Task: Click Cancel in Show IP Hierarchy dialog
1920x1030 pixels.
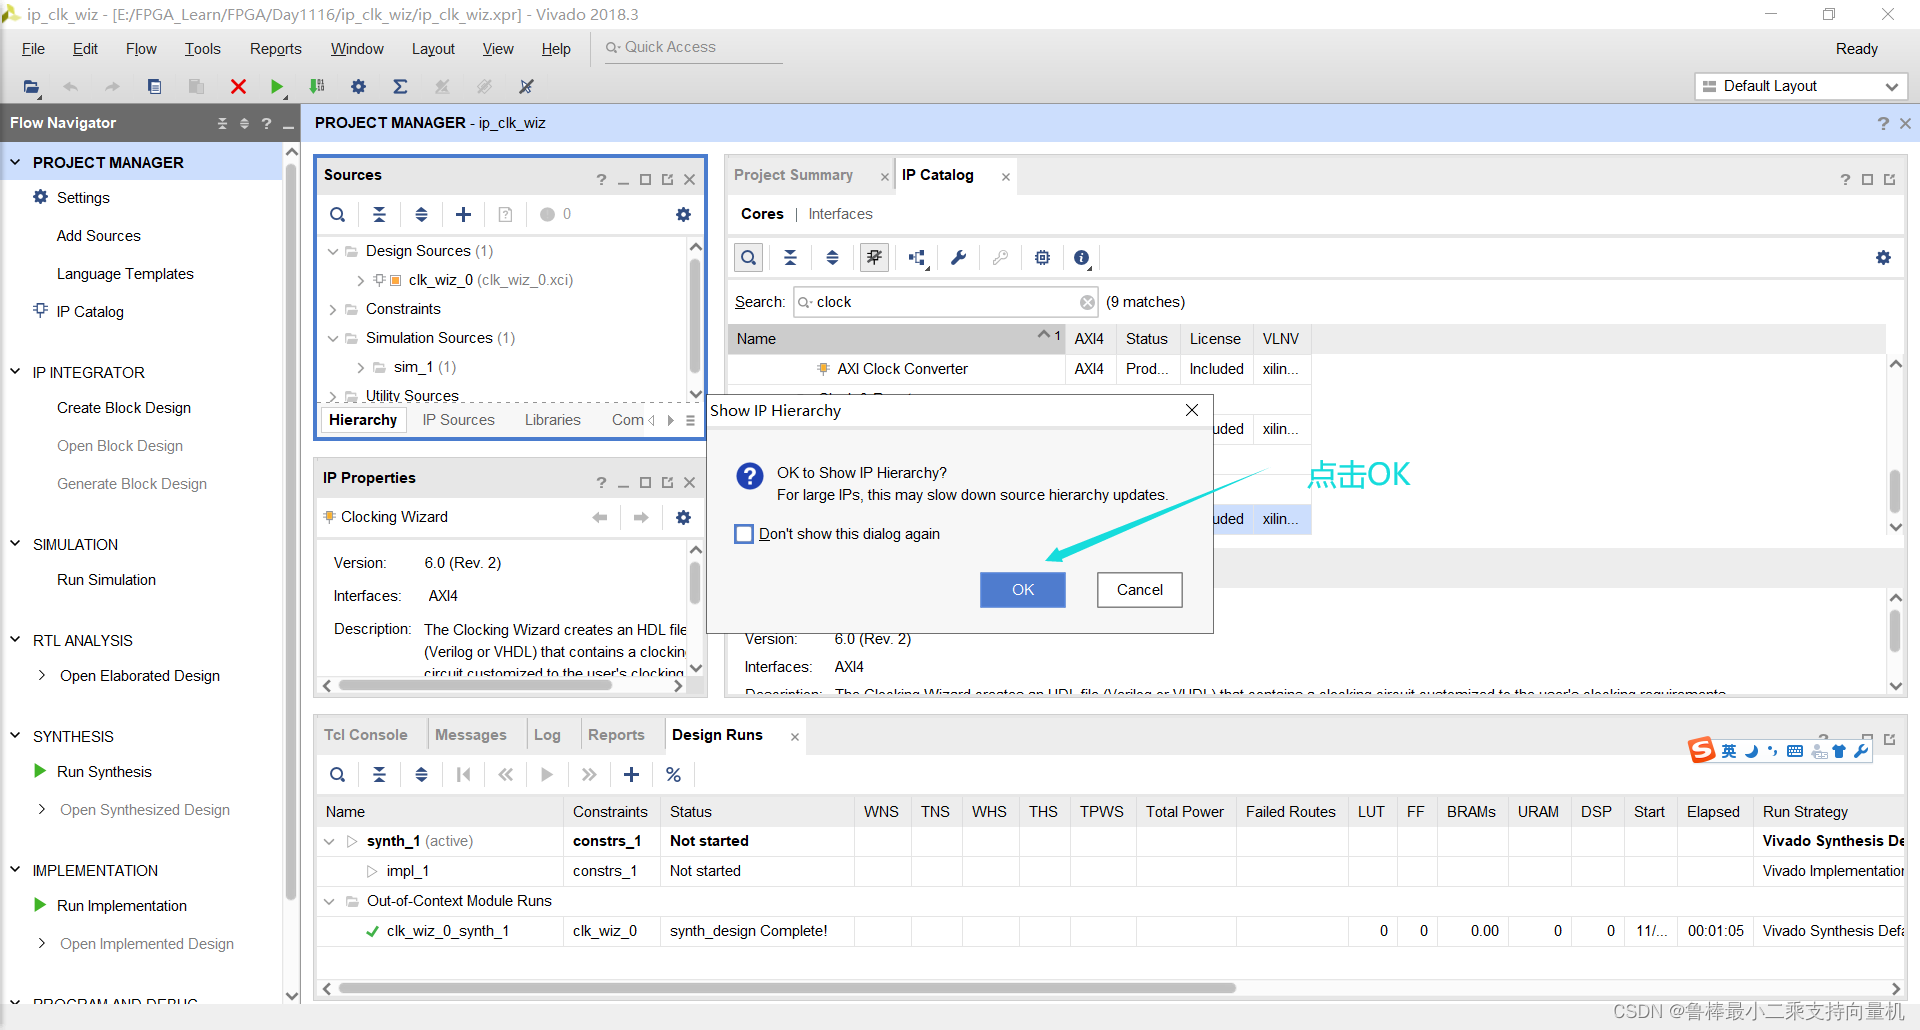Action: (1139, 590)
